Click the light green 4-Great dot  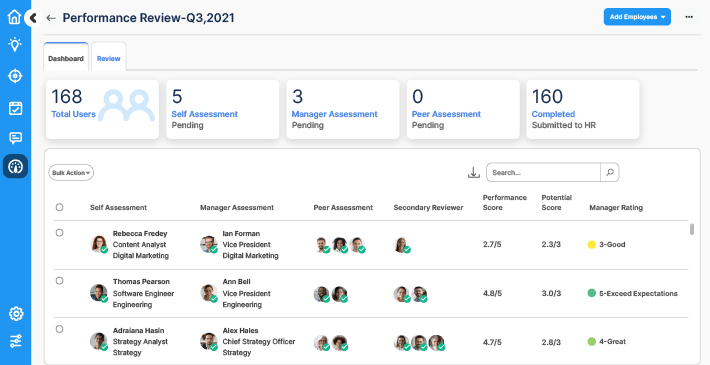click(x=591, y=341)
